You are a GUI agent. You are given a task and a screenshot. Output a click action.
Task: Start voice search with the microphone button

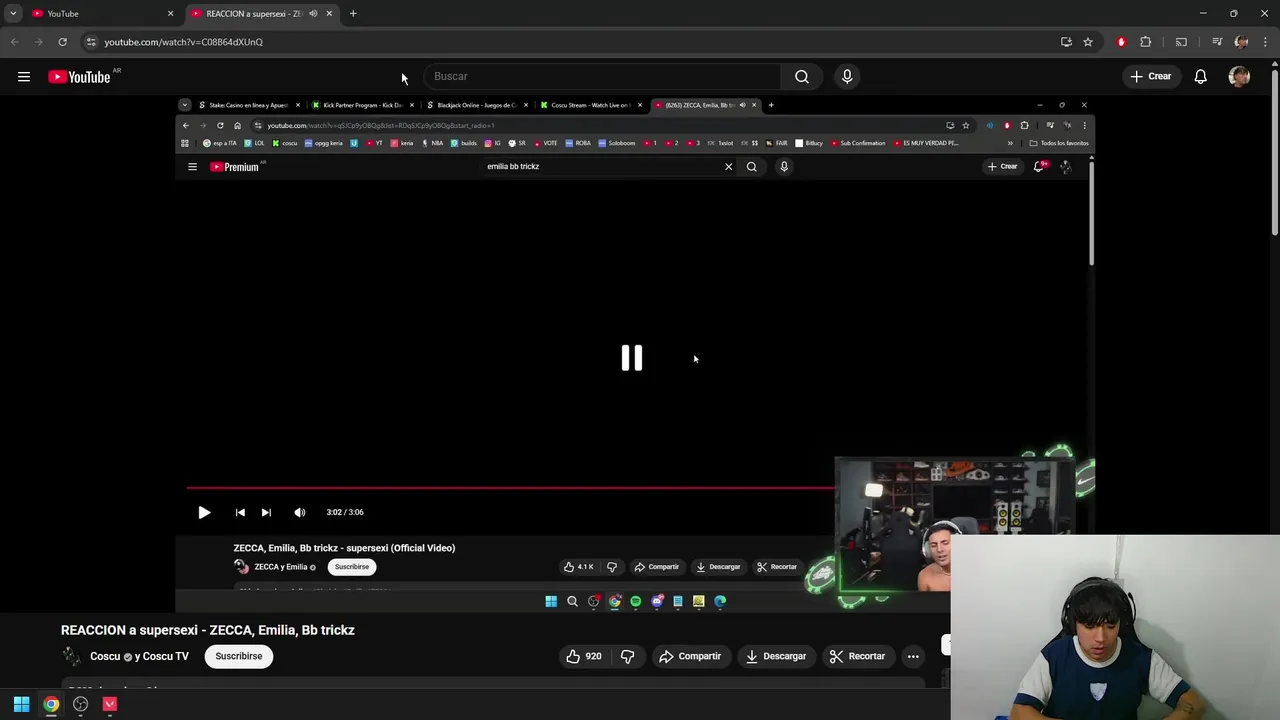847,77
